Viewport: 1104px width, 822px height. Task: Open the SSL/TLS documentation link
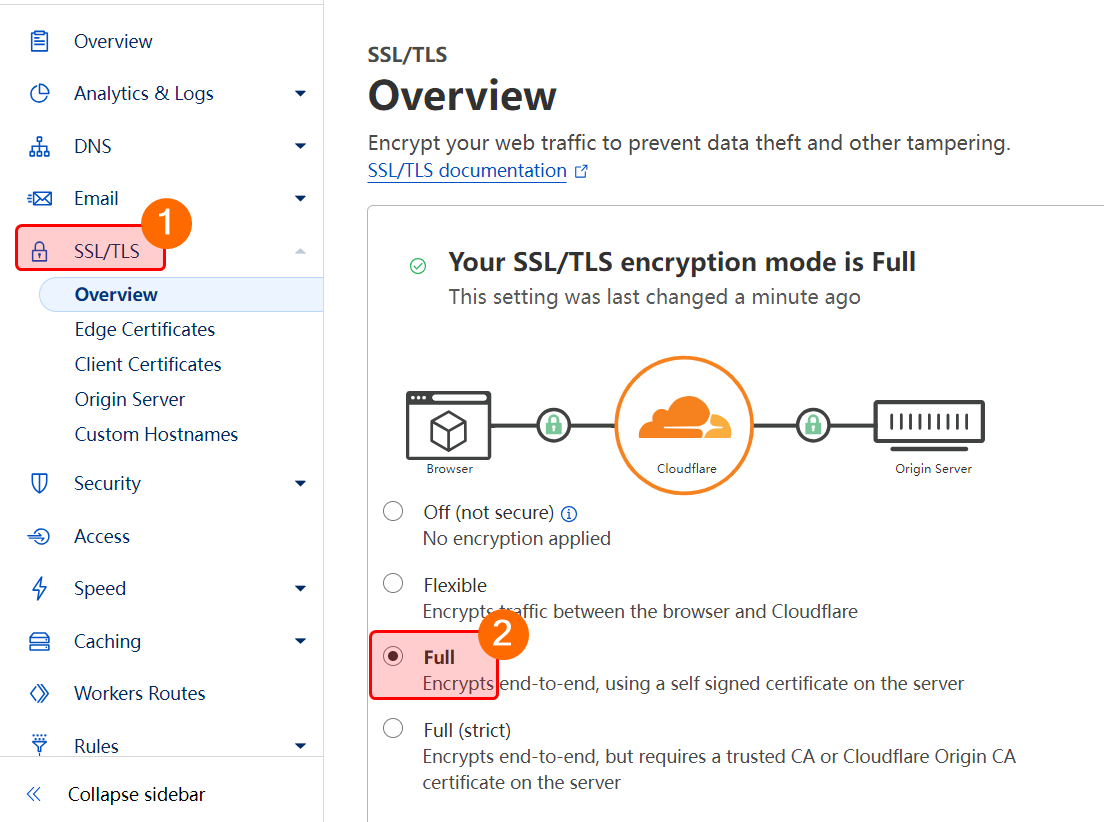point(467,171)
